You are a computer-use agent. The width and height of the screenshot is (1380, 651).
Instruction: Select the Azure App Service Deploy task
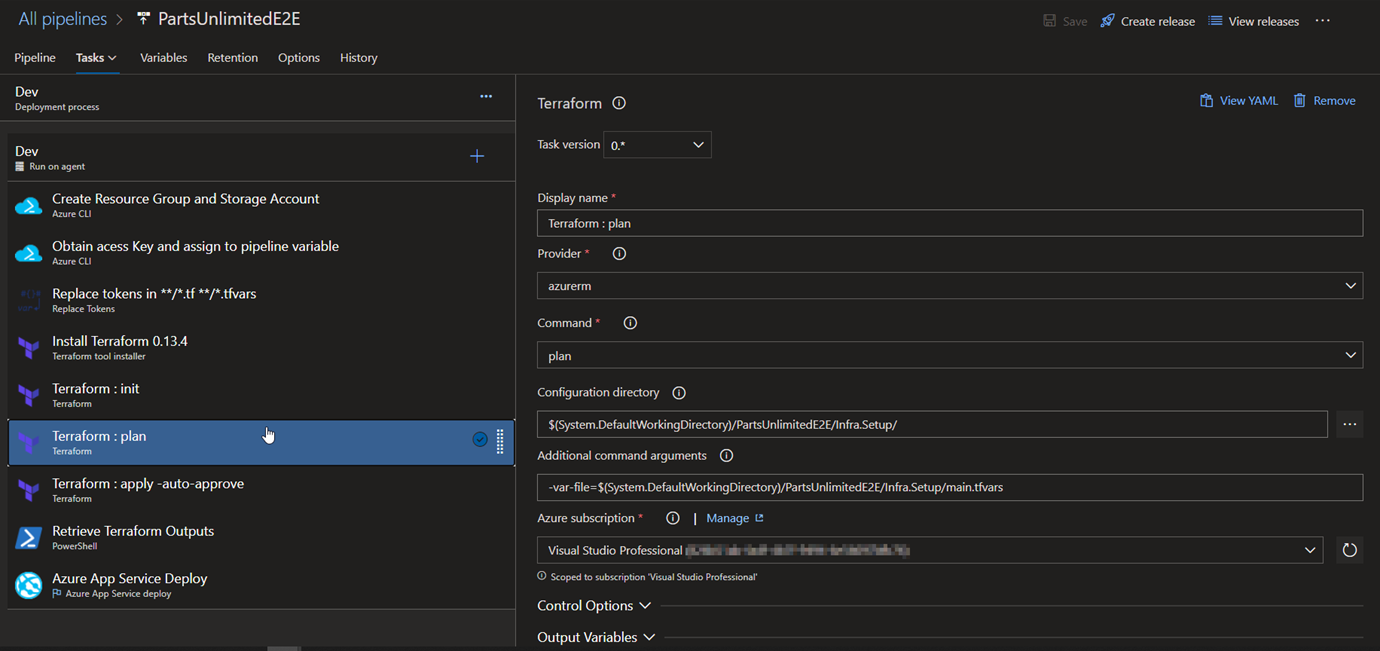pos(261,585)
